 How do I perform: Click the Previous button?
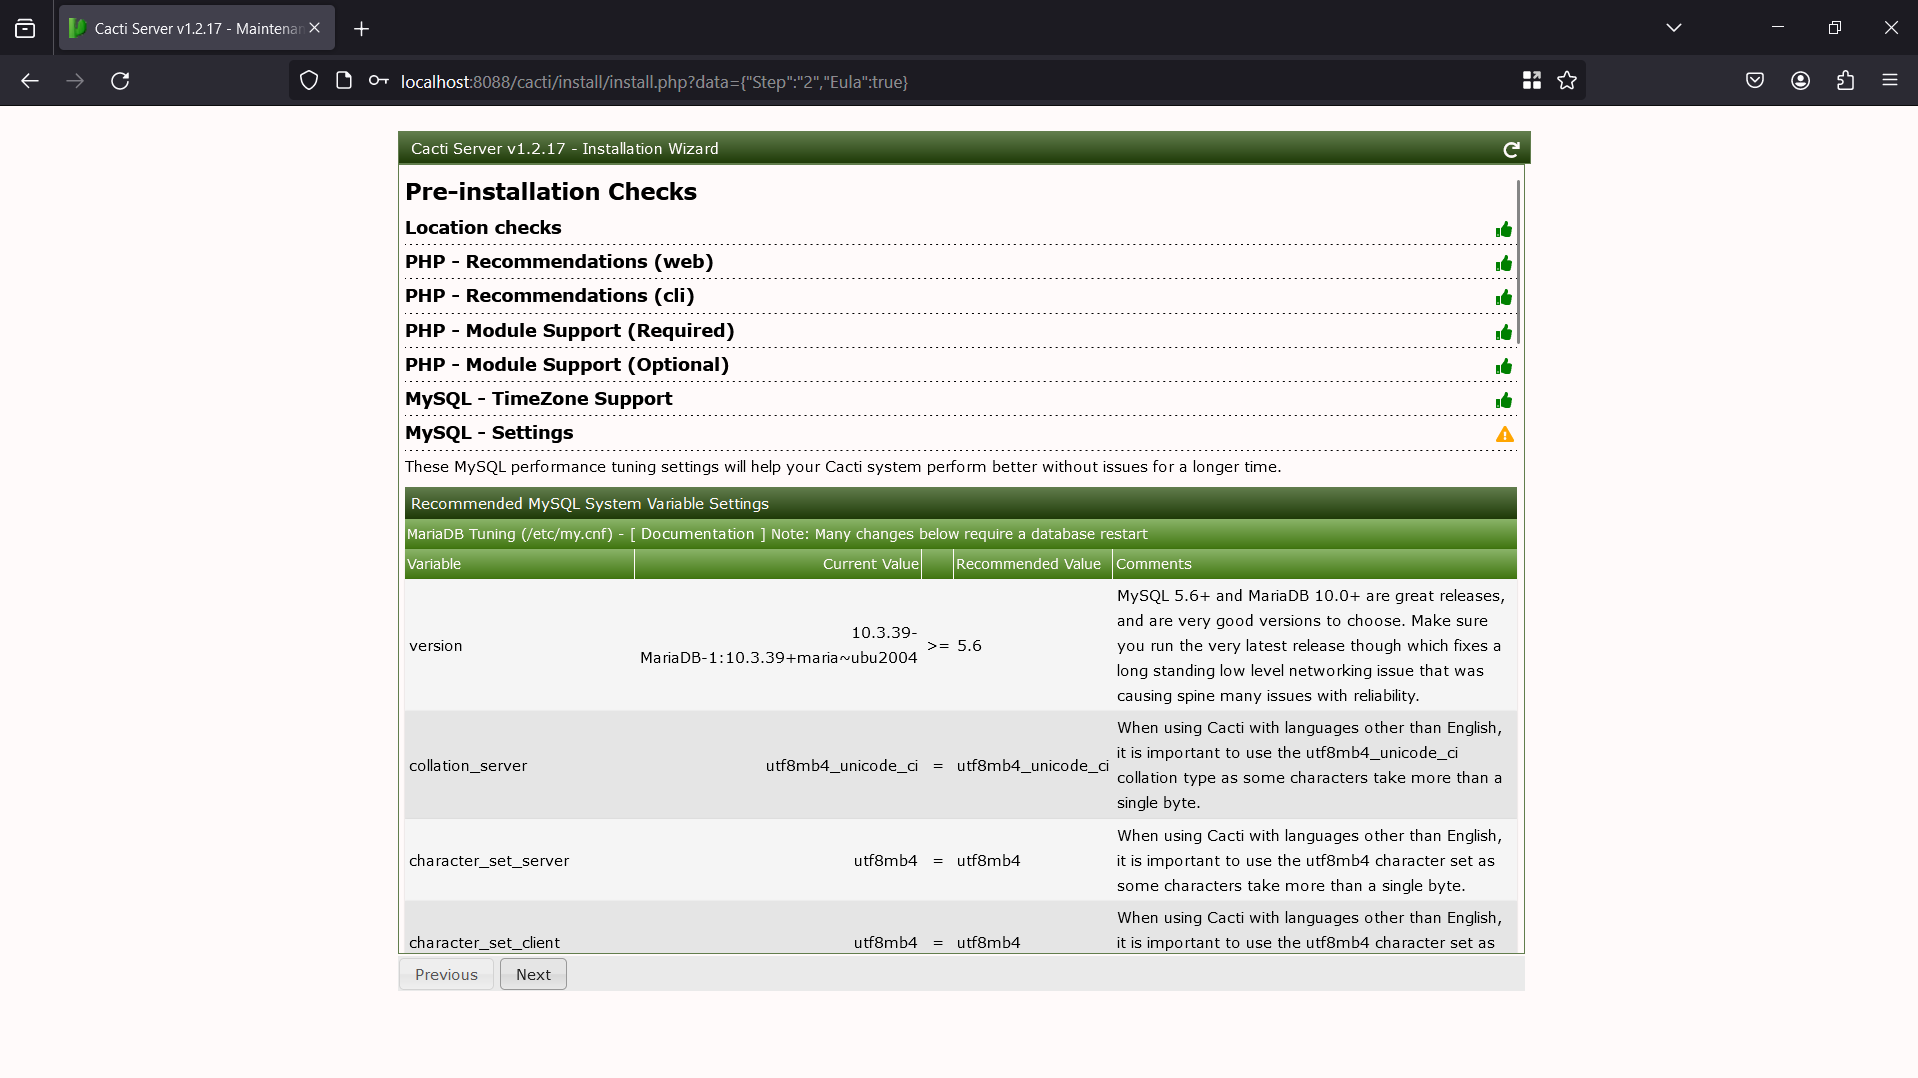tap(446, 975)
